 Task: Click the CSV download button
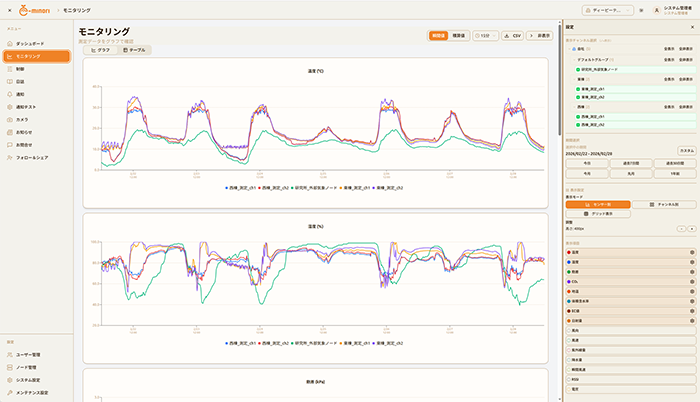(x=513, y=35)
